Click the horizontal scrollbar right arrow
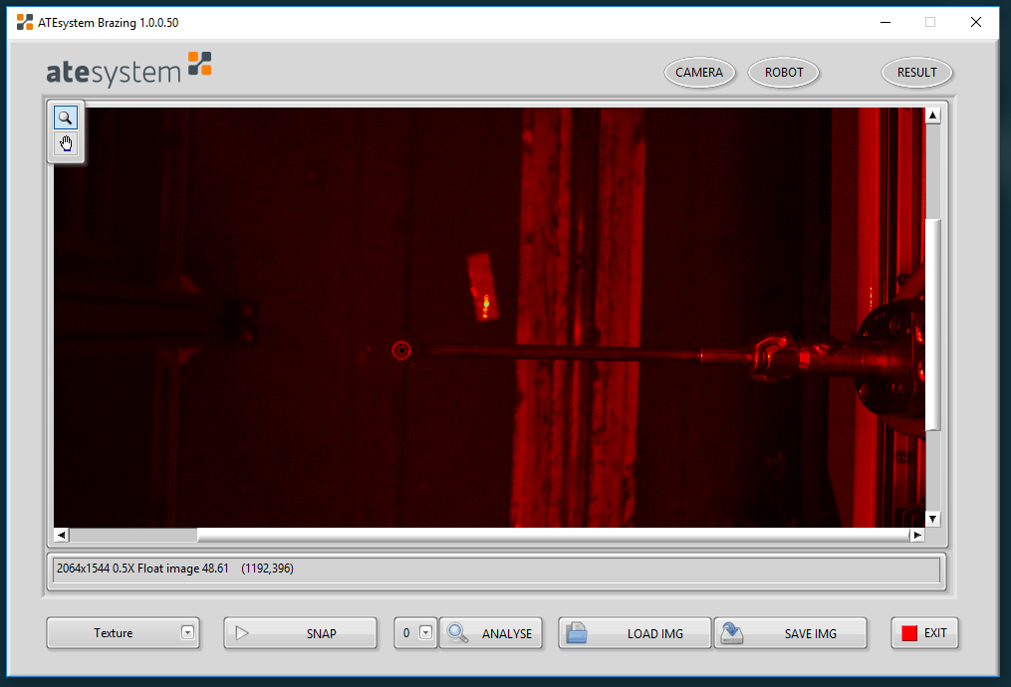Image resolution: width=1011 pixels, height=687 pixels. pyautogui.click(x=917, y=535)
